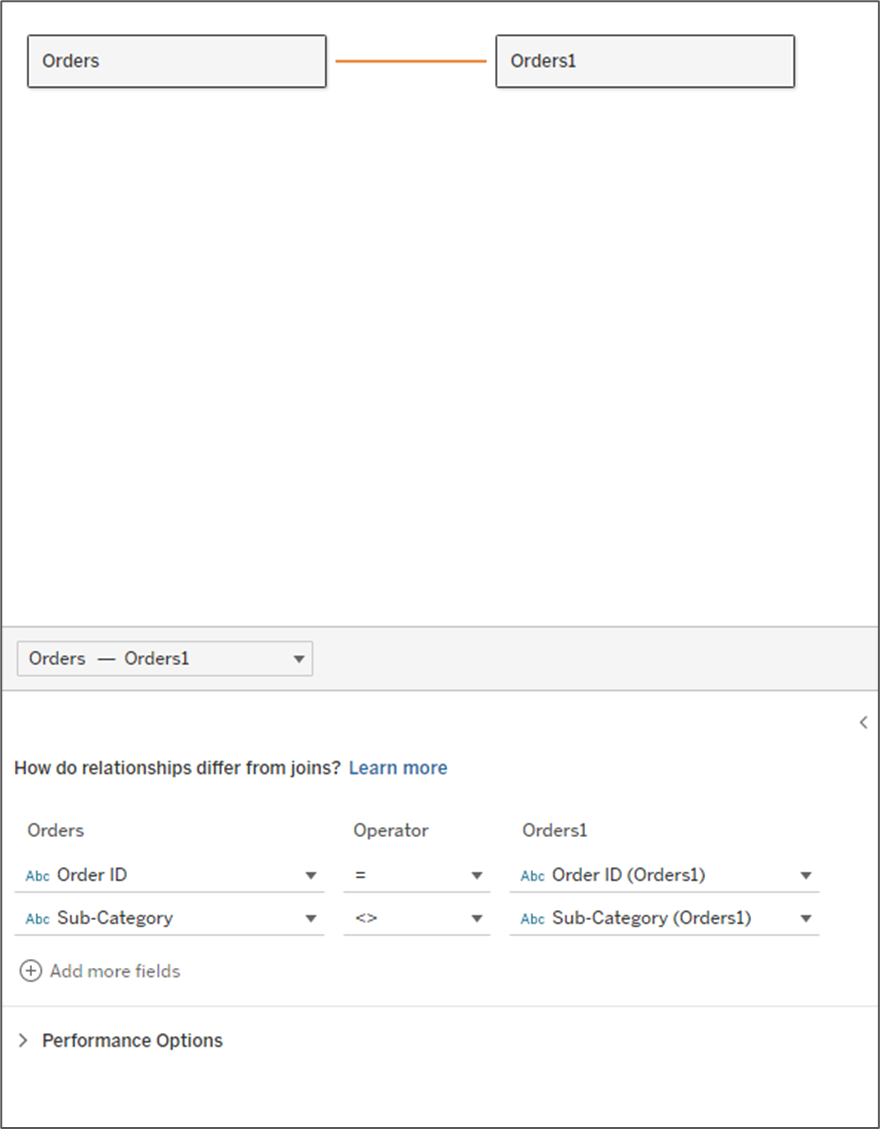Open the not-equal operator dropdown
Viewport: 880px width, 1129px height.
click(416, 918)
